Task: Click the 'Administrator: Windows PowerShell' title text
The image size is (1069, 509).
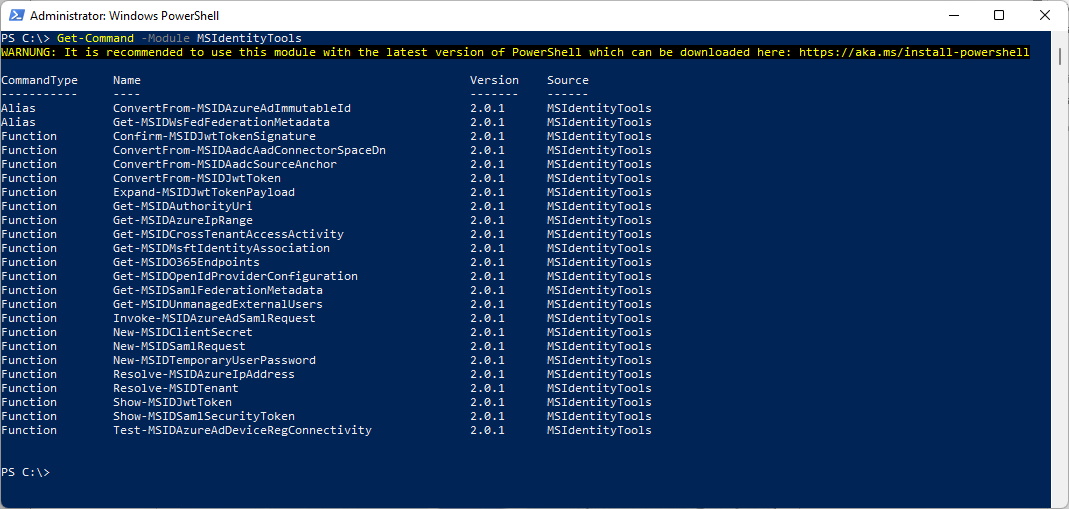Action: (x=125, y=16)
